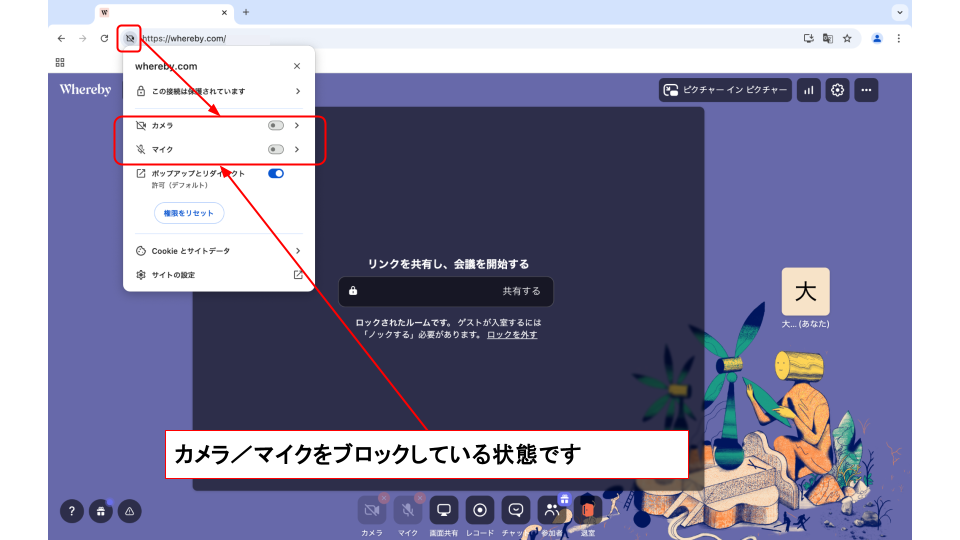Start screen sharing with 画面共有 button

(444, 510)
